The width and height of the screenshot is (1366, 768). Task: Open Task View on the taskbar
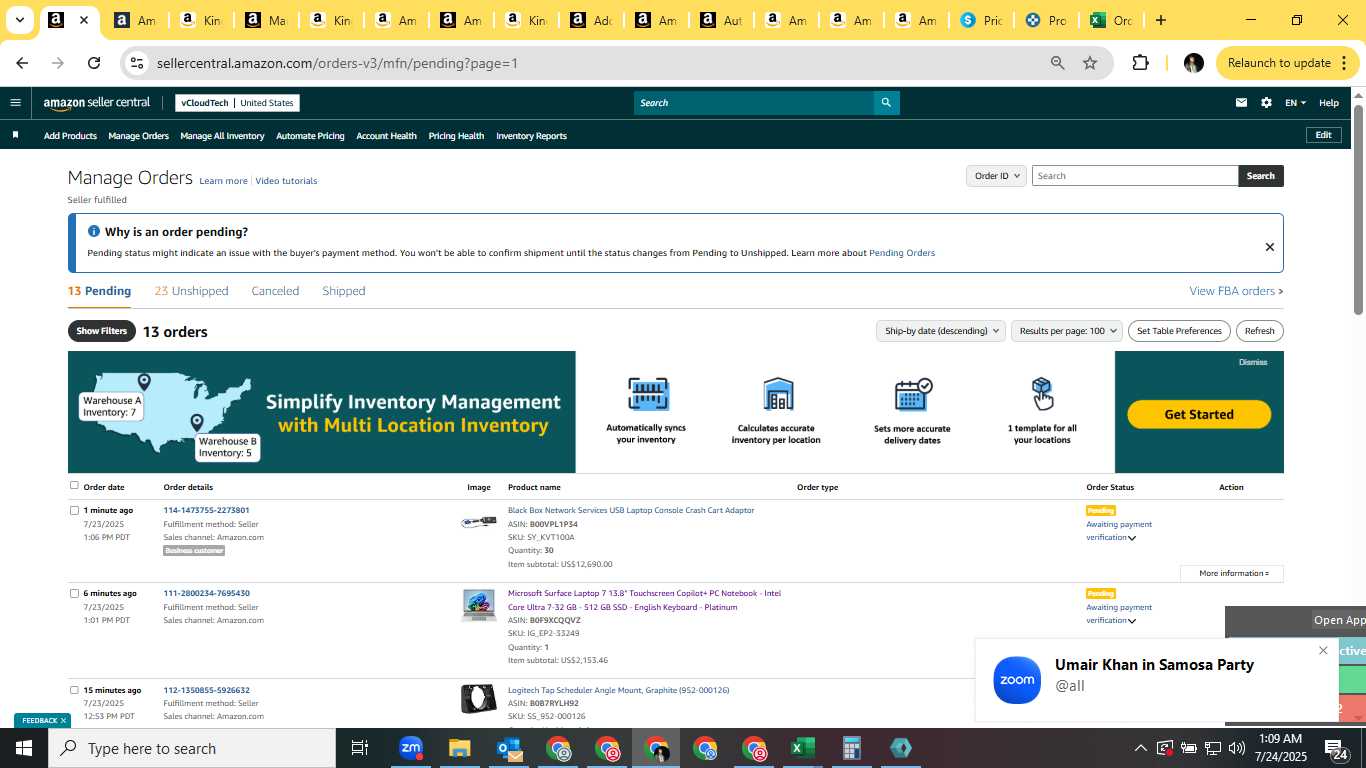tap(360, 748)
